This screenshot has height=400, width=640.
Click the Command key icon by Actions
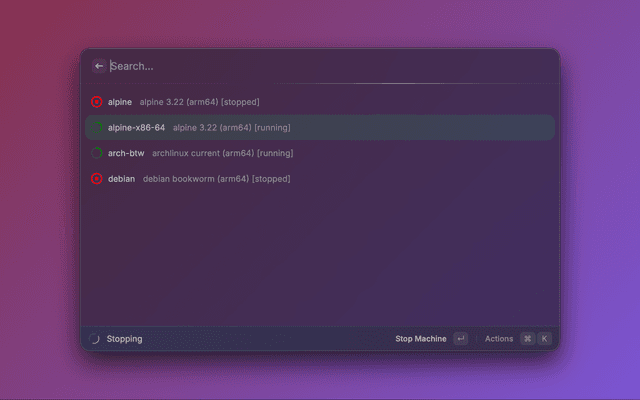point(527,339)
